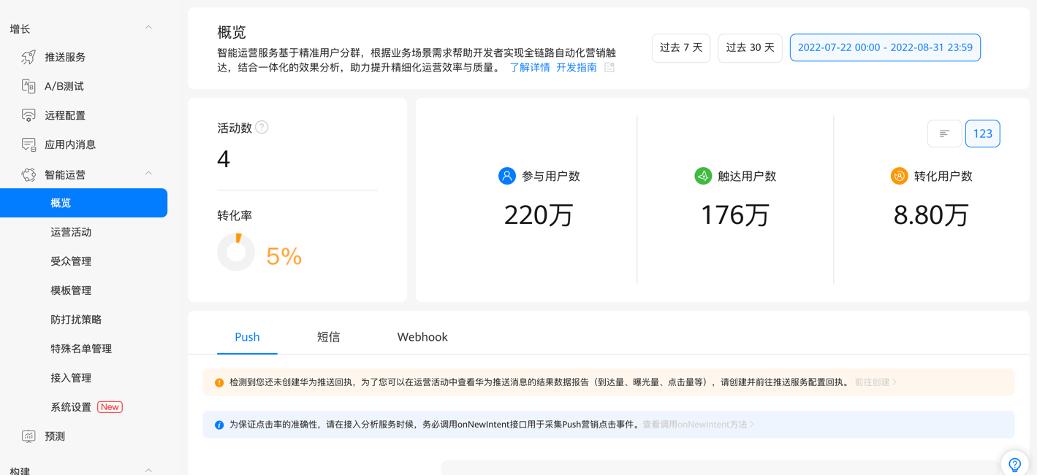The width and height of the screenshot is (1038, 476).
Task: Click the 预测 icon in sidebar
Action: pos(28,436)
